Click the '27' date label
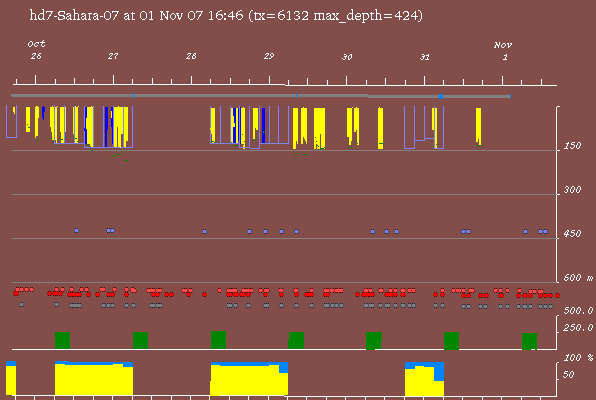The width and height of the screenshot is (596, 400). 113,56
